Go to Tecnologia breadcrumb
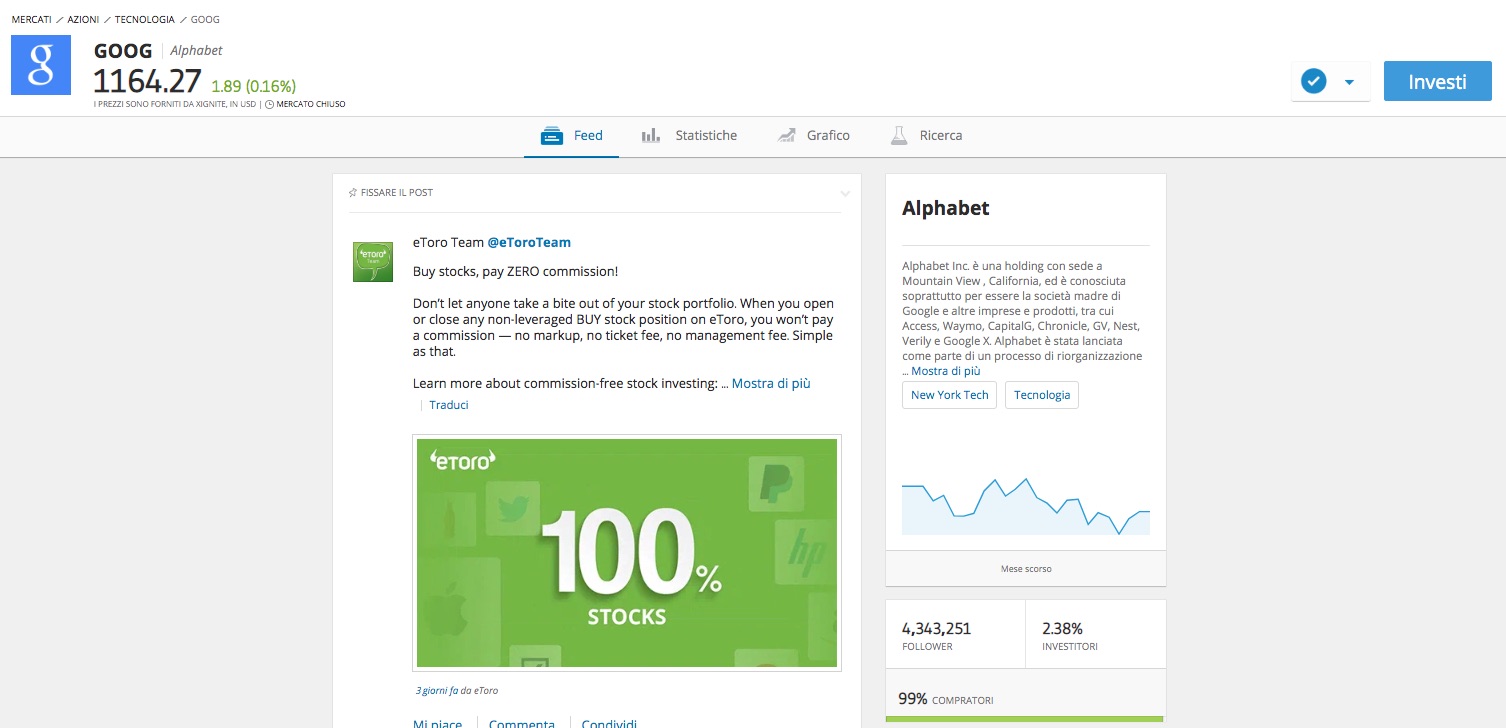The width and height of the screenshot is (1506, 728). tap(144, 20)
